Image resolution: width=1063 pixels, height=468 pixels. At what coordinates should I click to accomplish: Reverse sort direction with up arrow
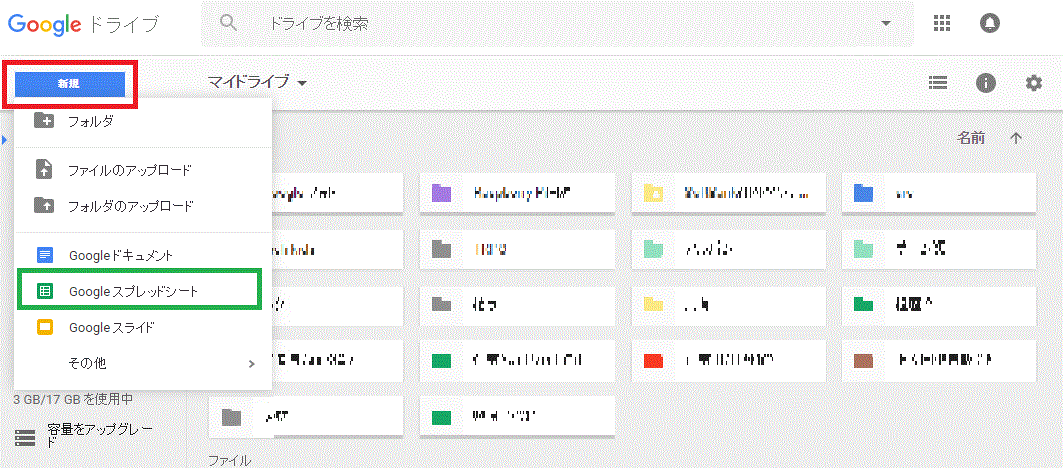1015,138
